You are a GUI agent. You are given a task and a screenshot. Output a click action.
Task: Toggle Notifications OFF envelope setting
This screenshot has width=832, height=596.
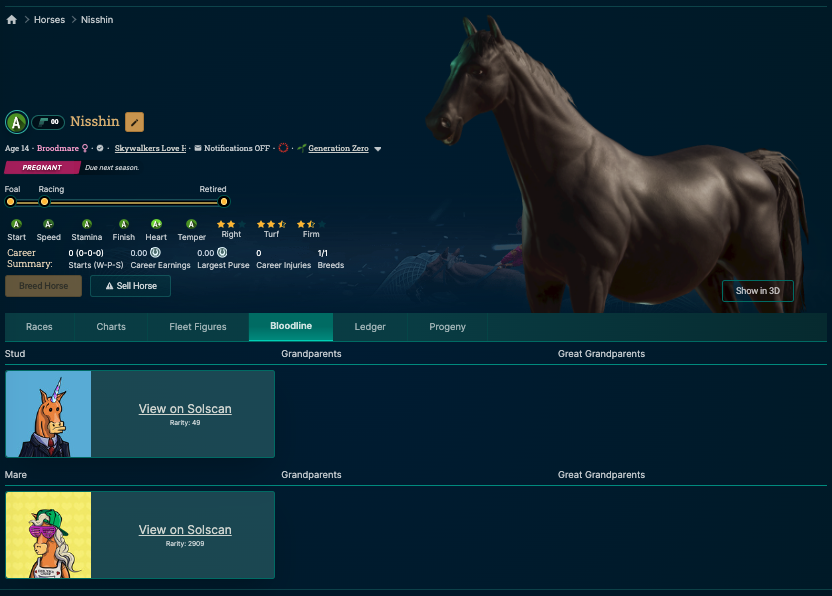(x=232, y=148)
